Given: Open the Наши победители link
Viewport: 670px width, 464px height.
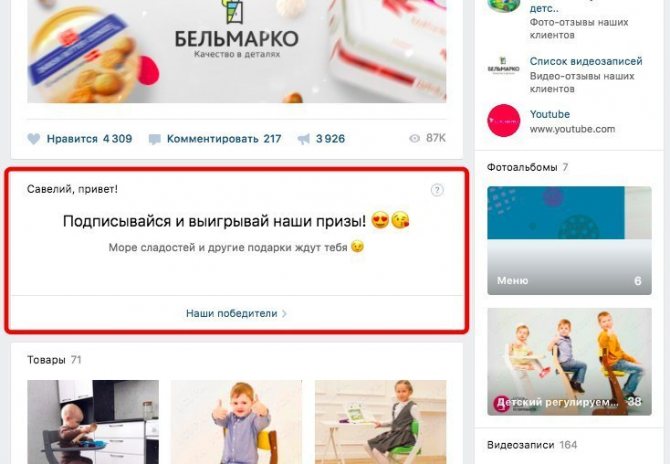Looking at the screenshot, I should (x=232, y=314).
